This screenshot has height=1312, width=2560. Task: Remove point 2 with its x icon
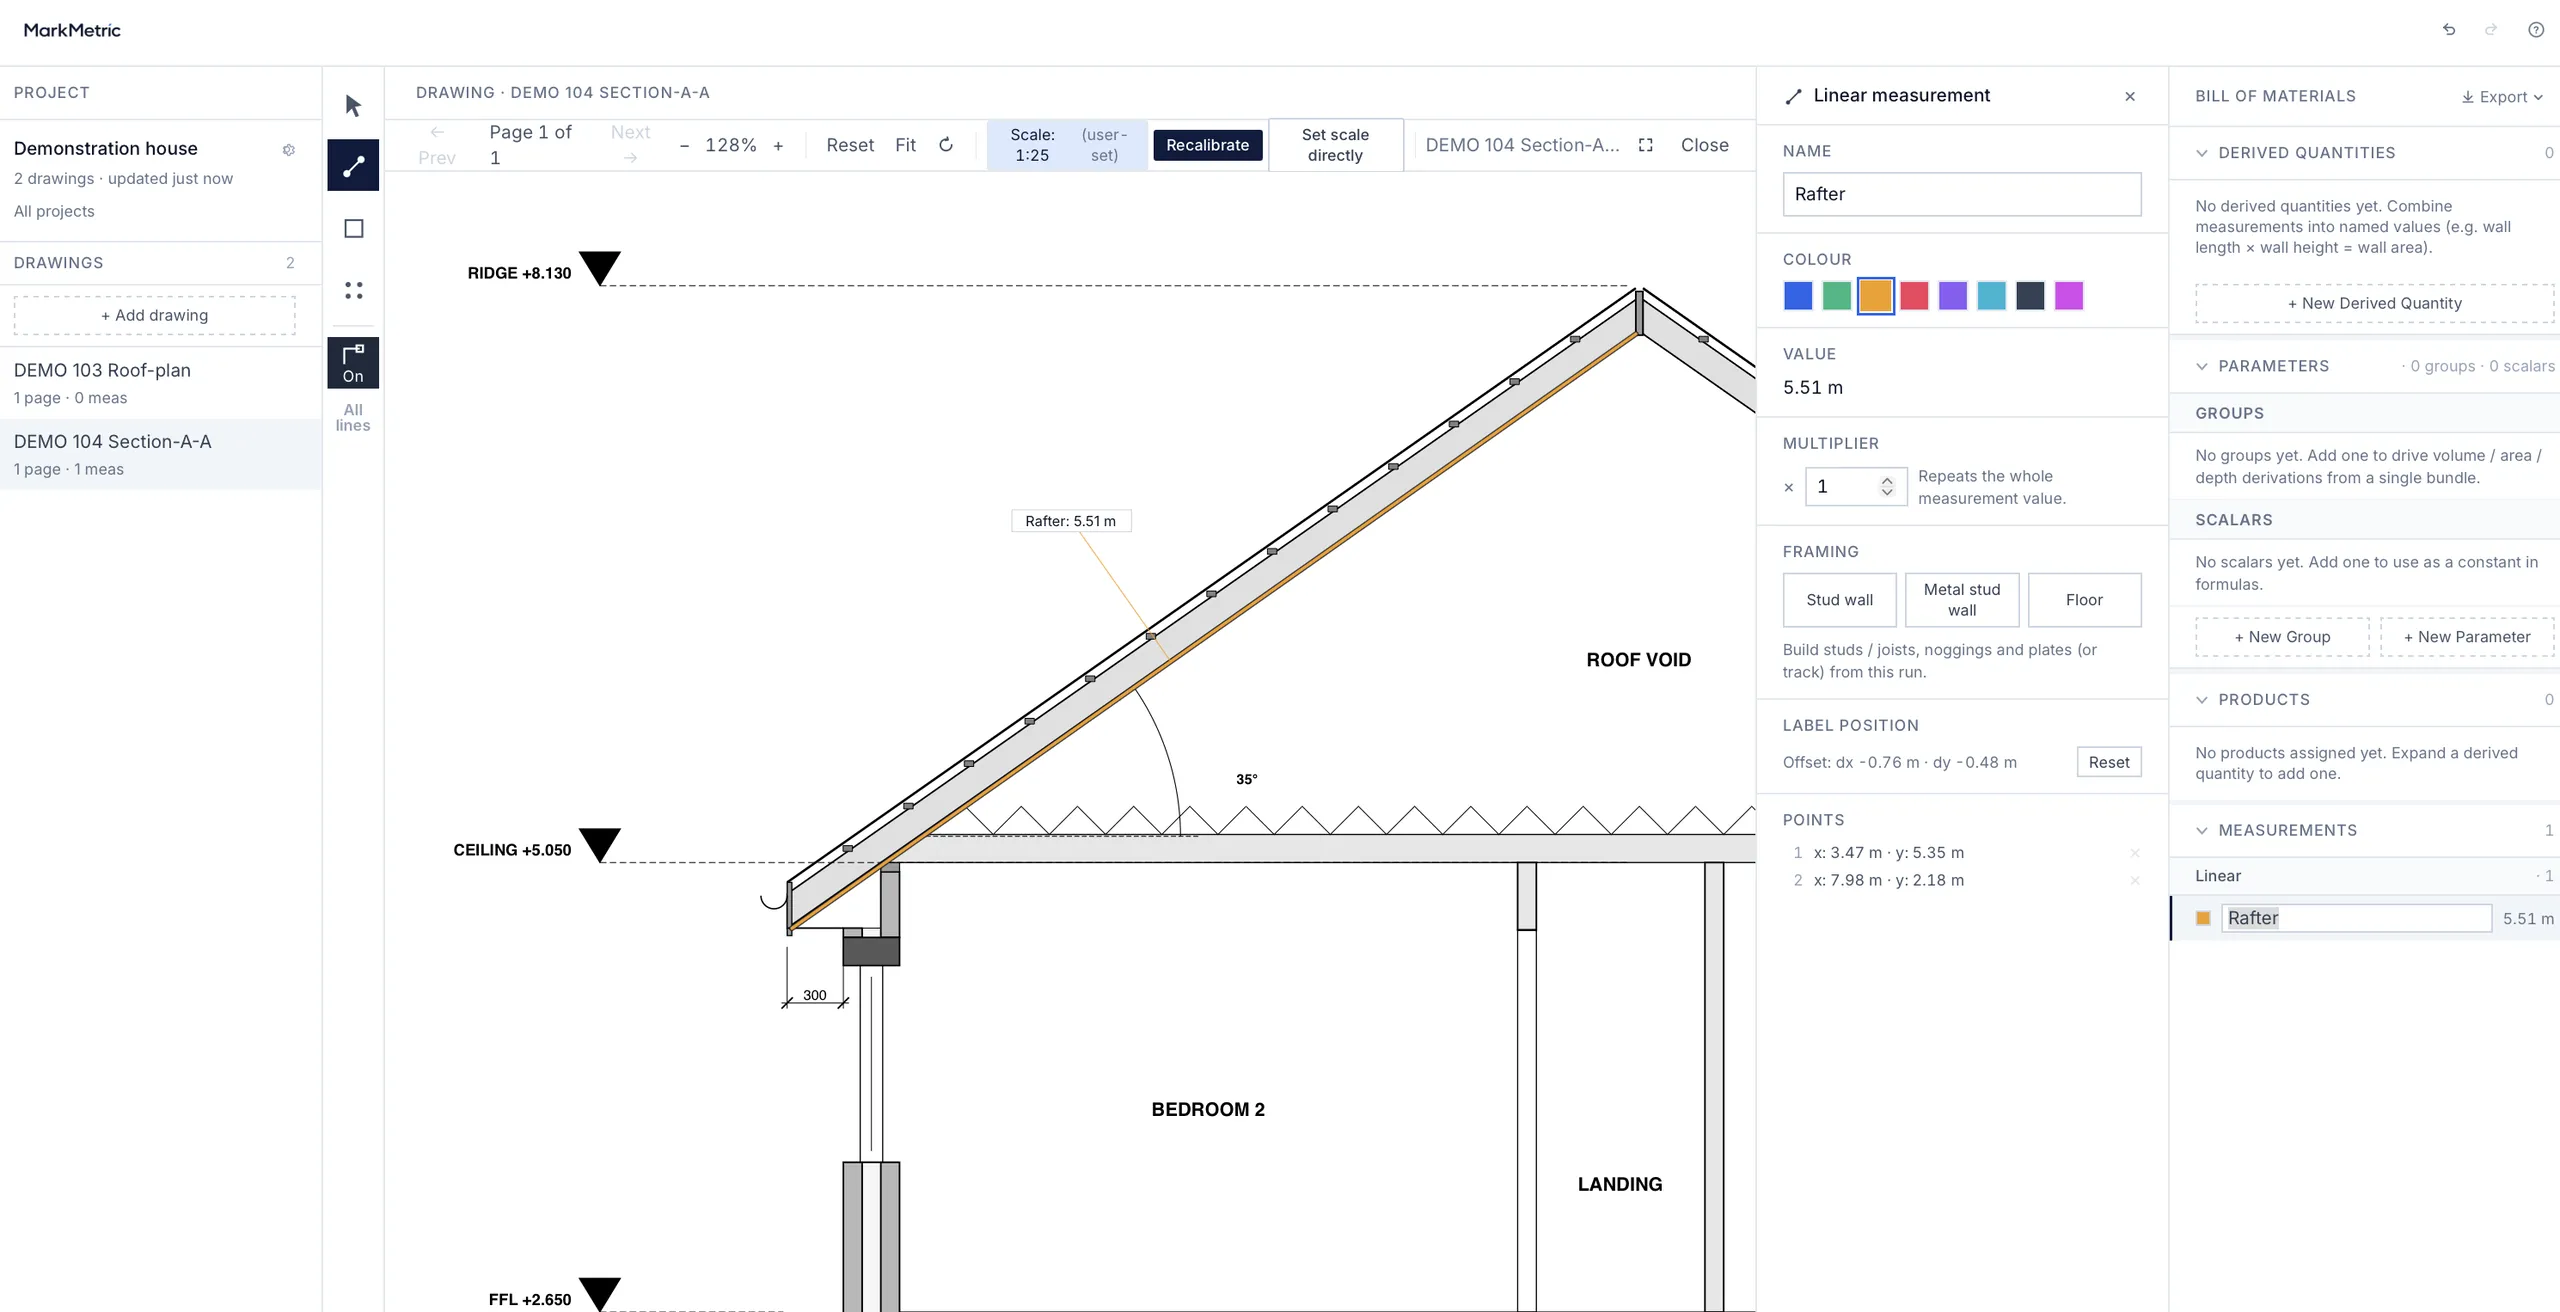click(2135, 881)
